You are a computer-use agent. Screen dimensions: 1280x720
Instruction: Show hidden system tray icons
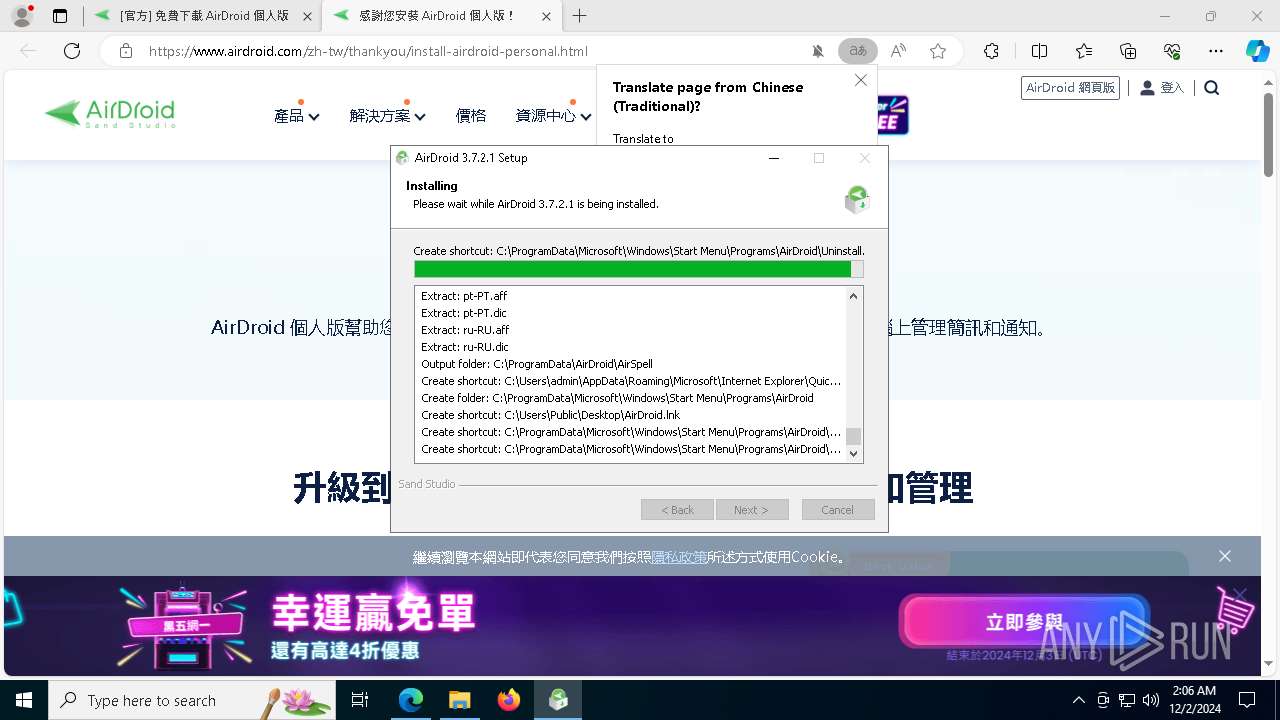coord(1078,700)
